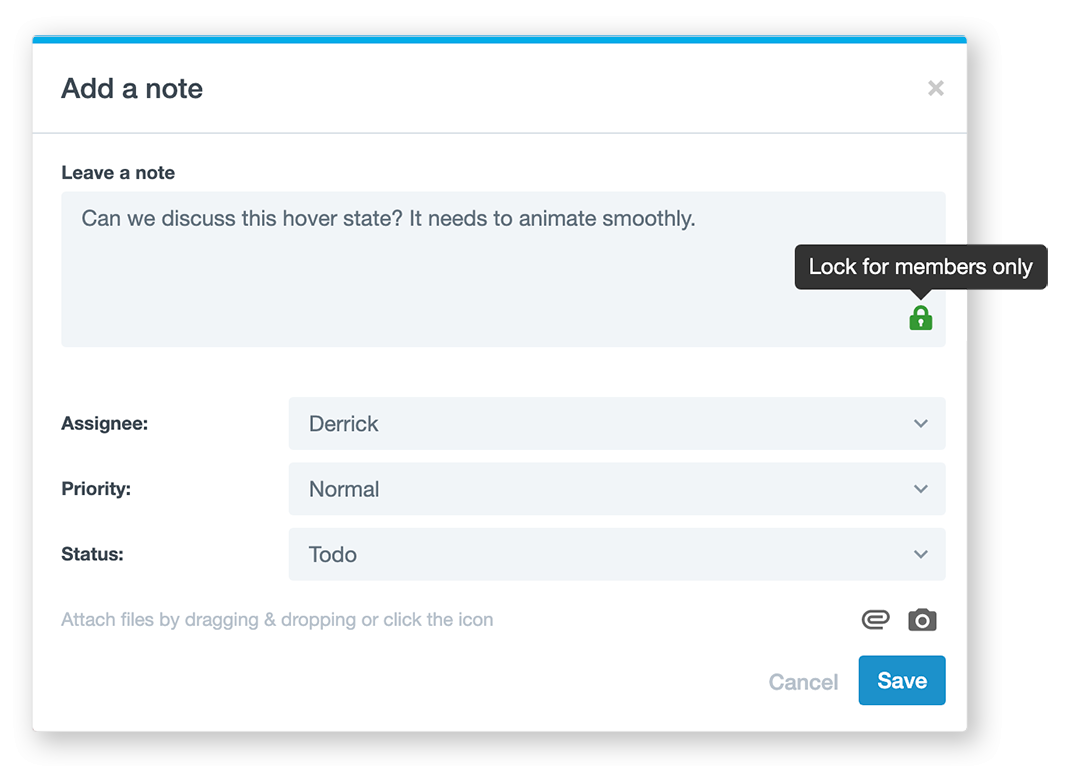Click the chevron arrow in the Priority field
The height and width of the screenshot is (766, 1072).
coord(921,489)
